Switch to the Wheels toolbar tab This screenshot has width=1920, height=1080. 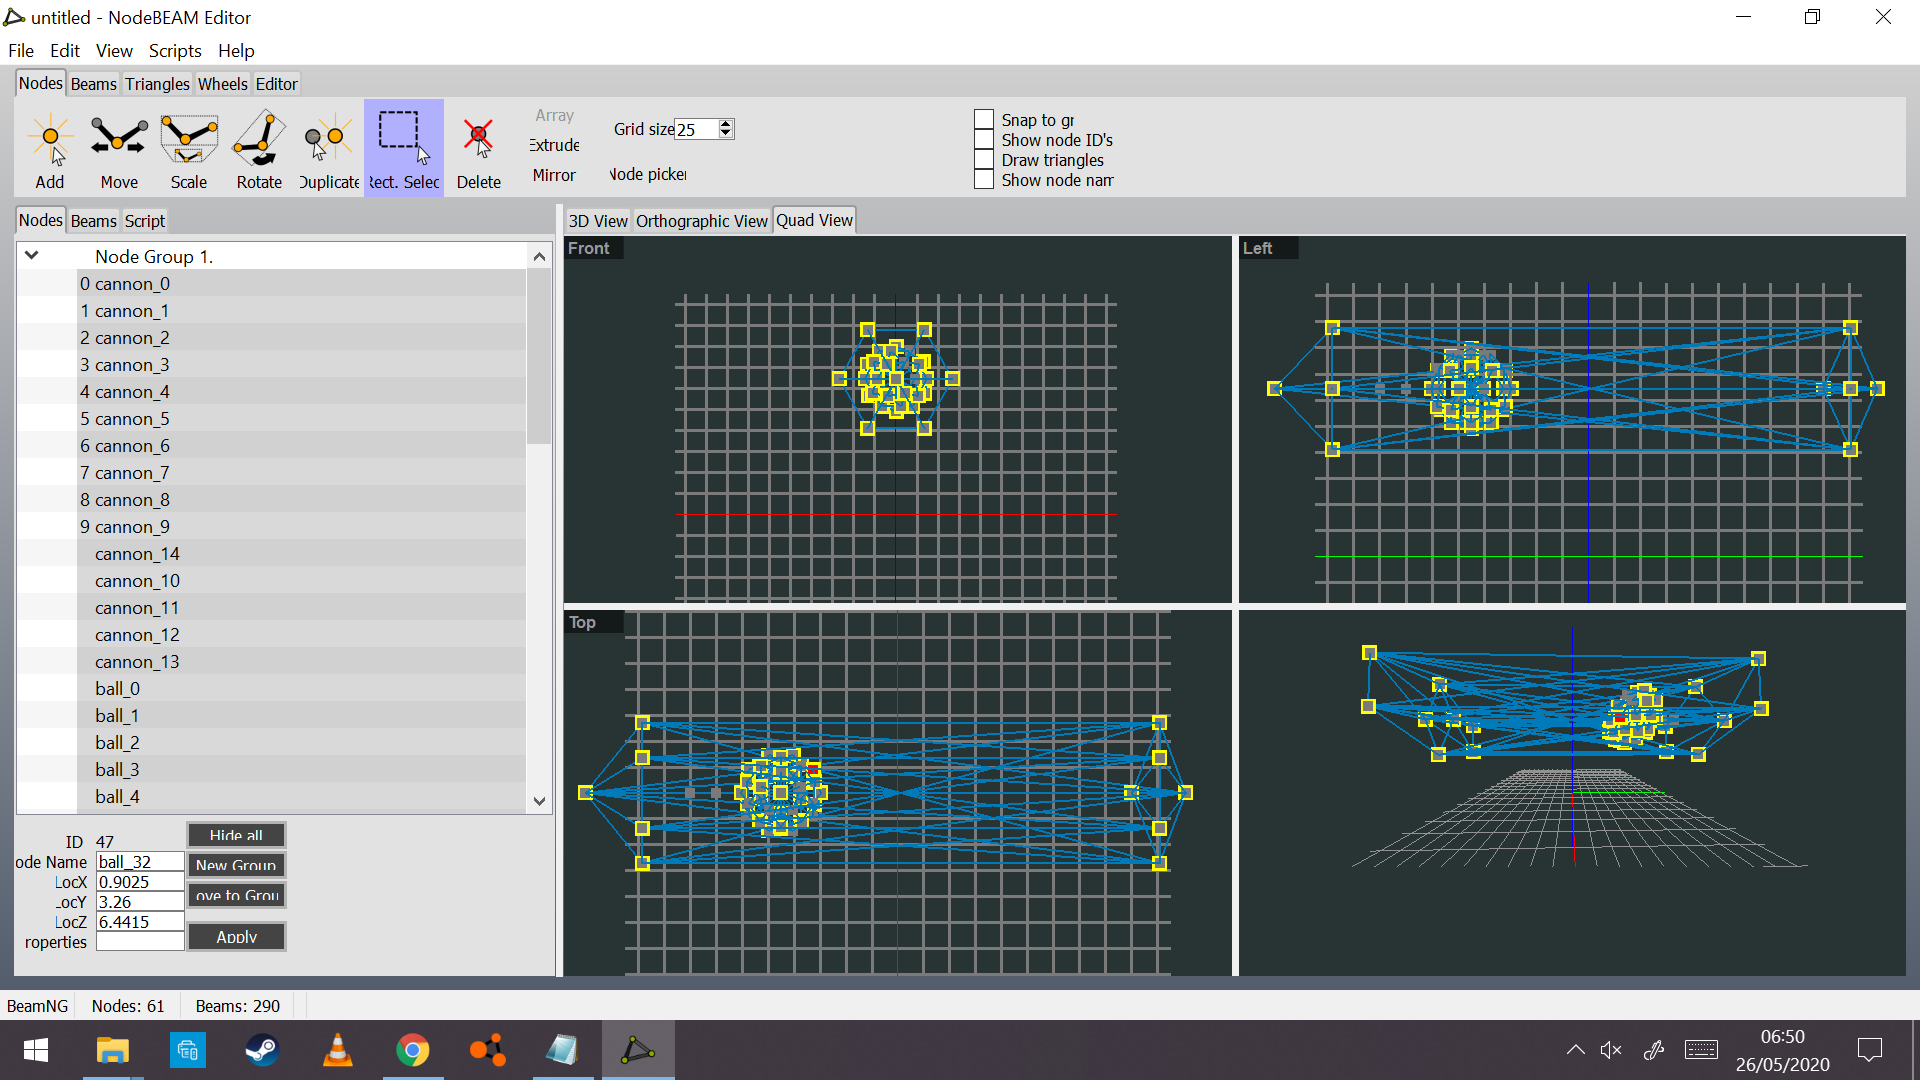222,84
